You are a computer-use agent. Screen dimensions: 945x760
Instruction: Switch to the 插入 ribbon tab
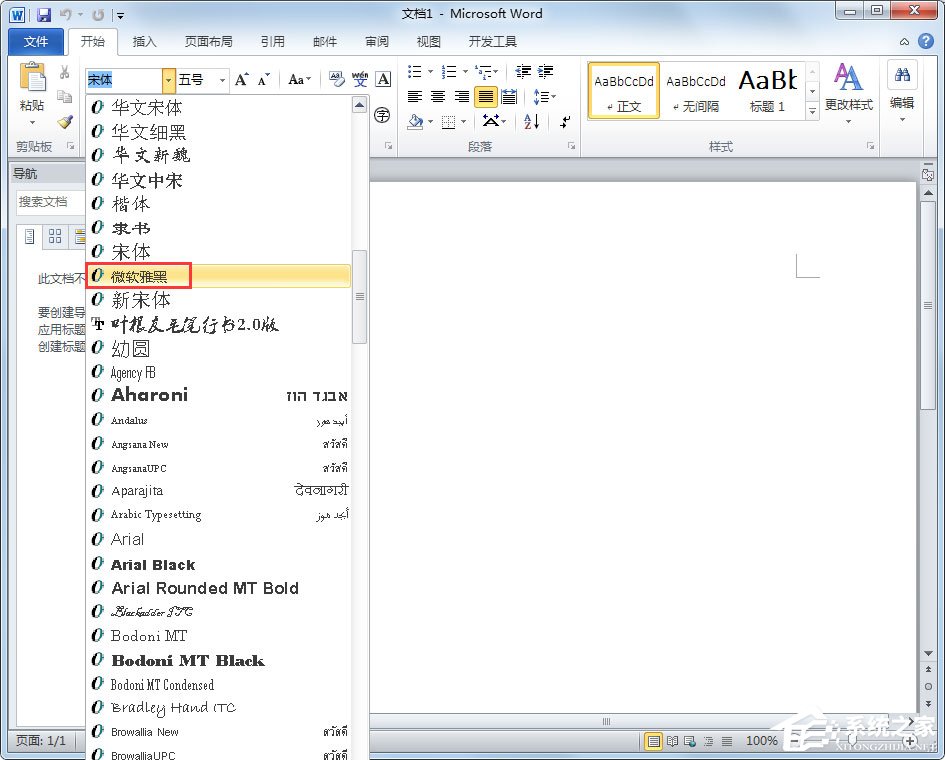tap(145, 42)
